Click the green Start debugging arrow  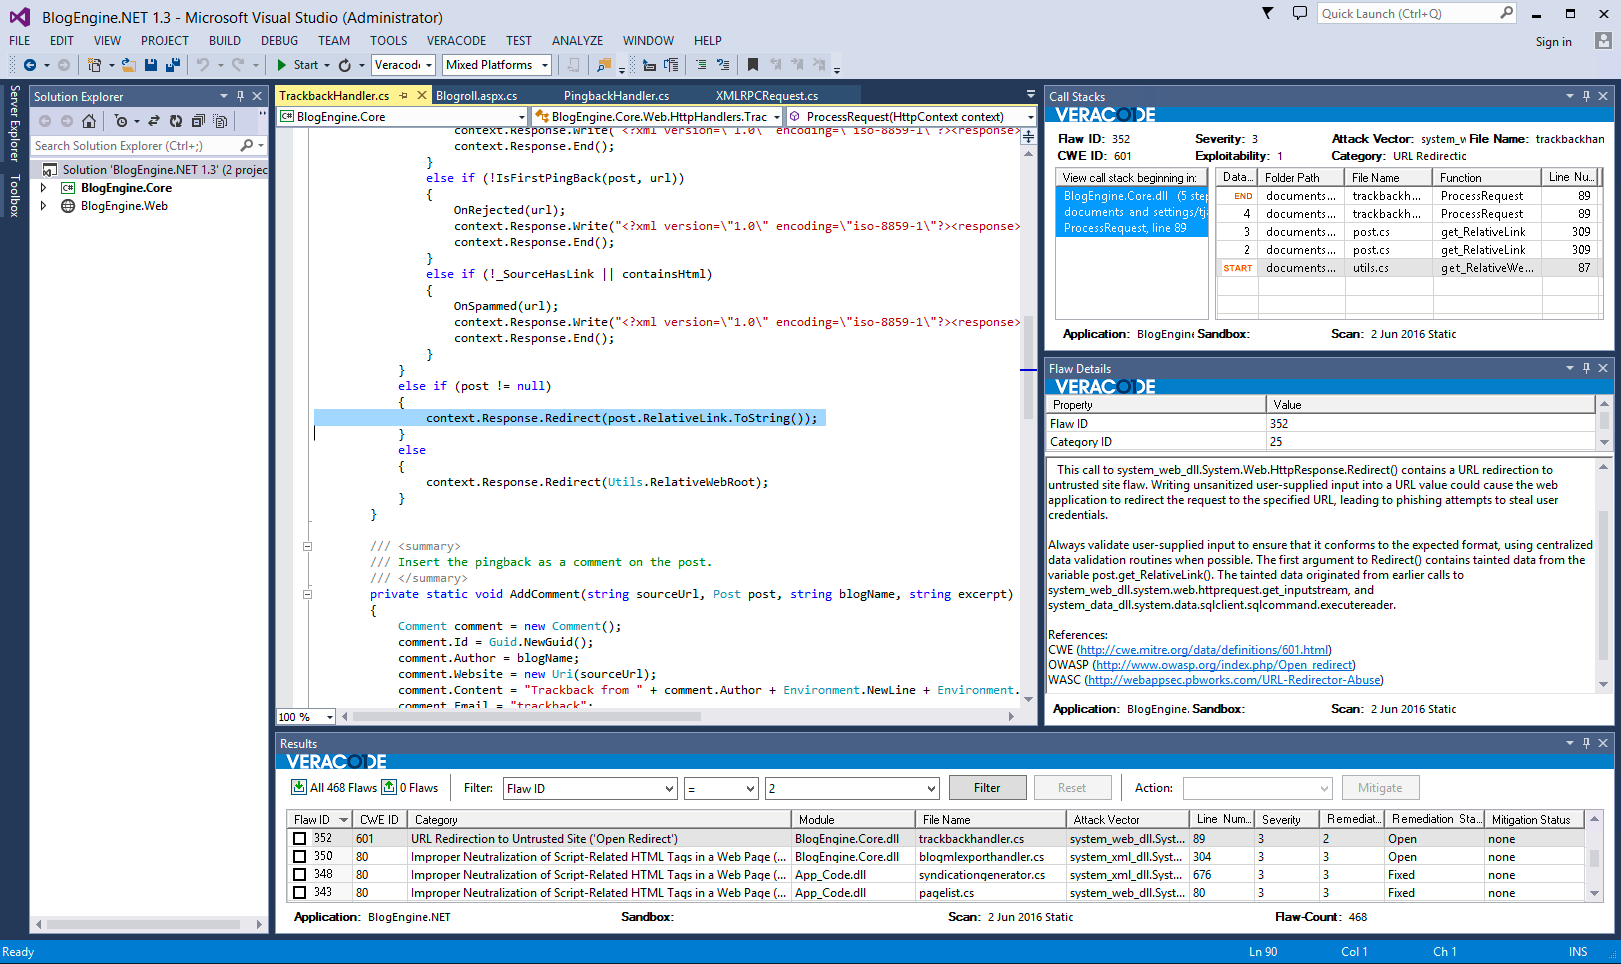[x=282, y=65]
